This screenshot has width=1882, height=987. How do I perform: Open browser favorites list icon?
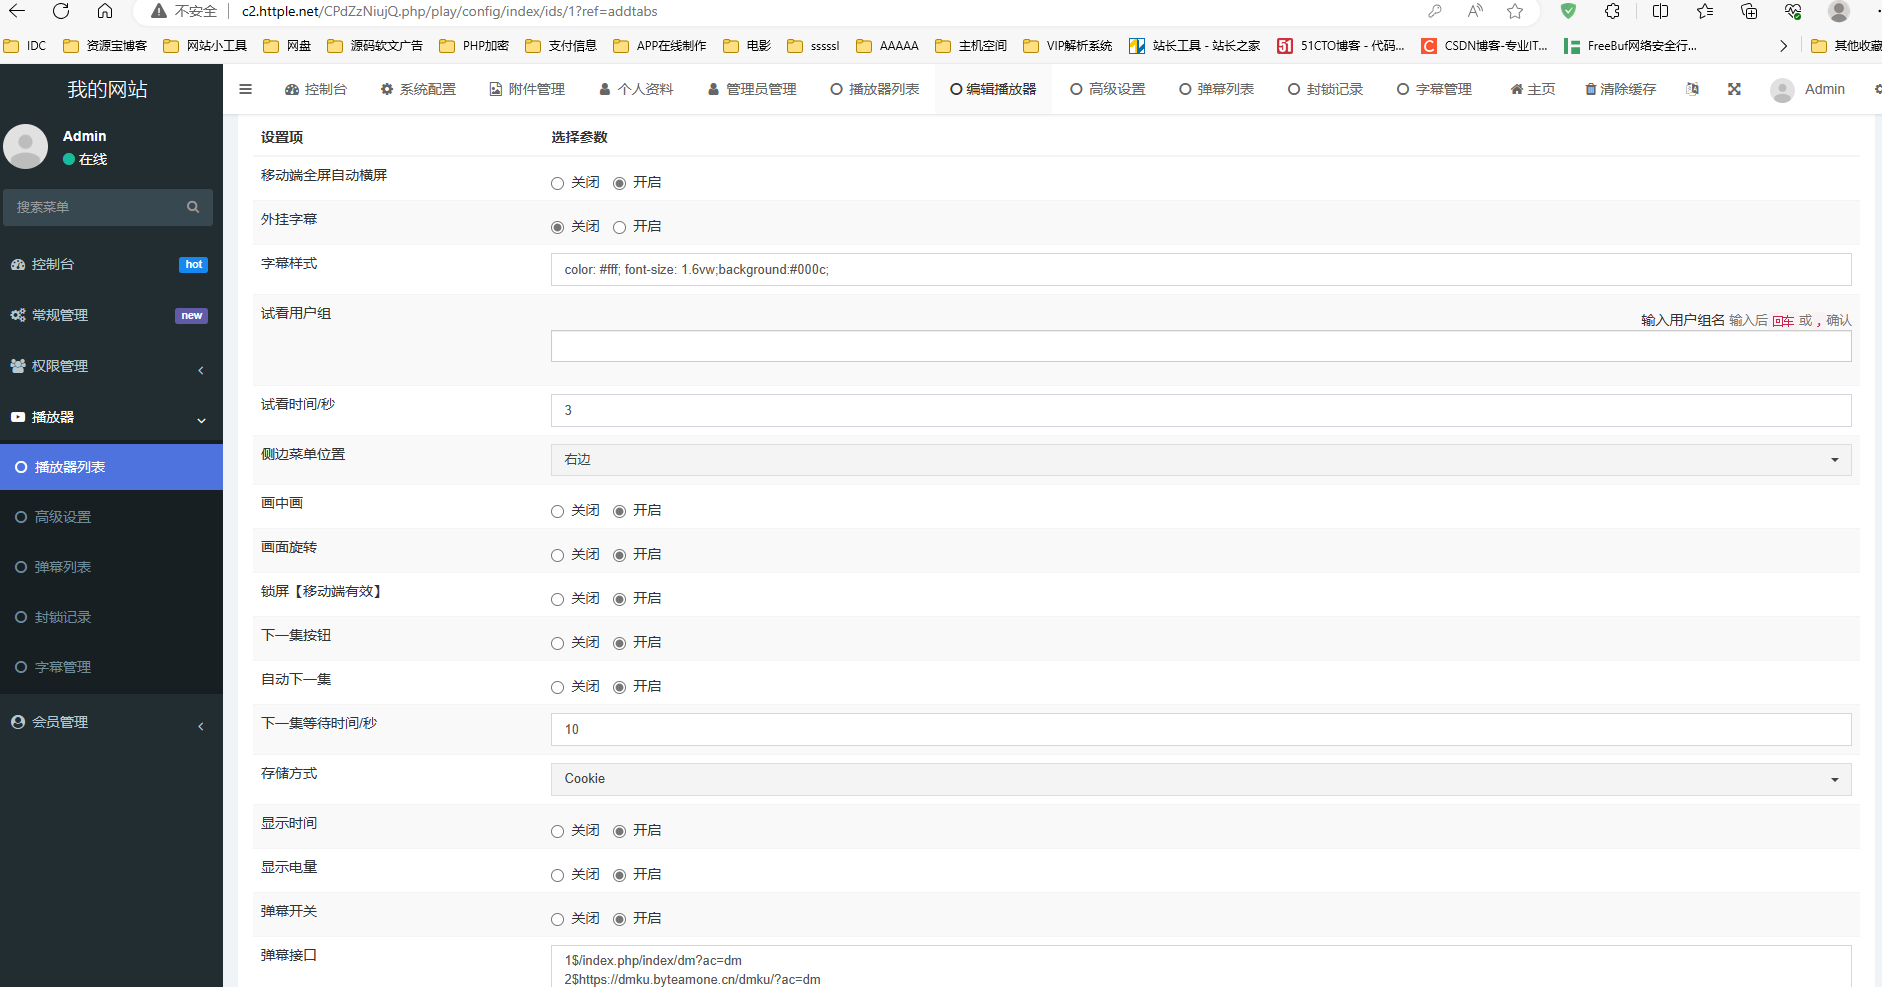coord(1705,11)
